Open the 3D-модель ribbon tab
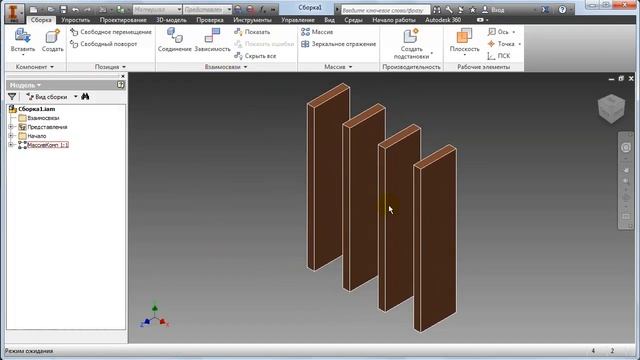The width and height of the screenshot is (640, 360). pos(171,20)
